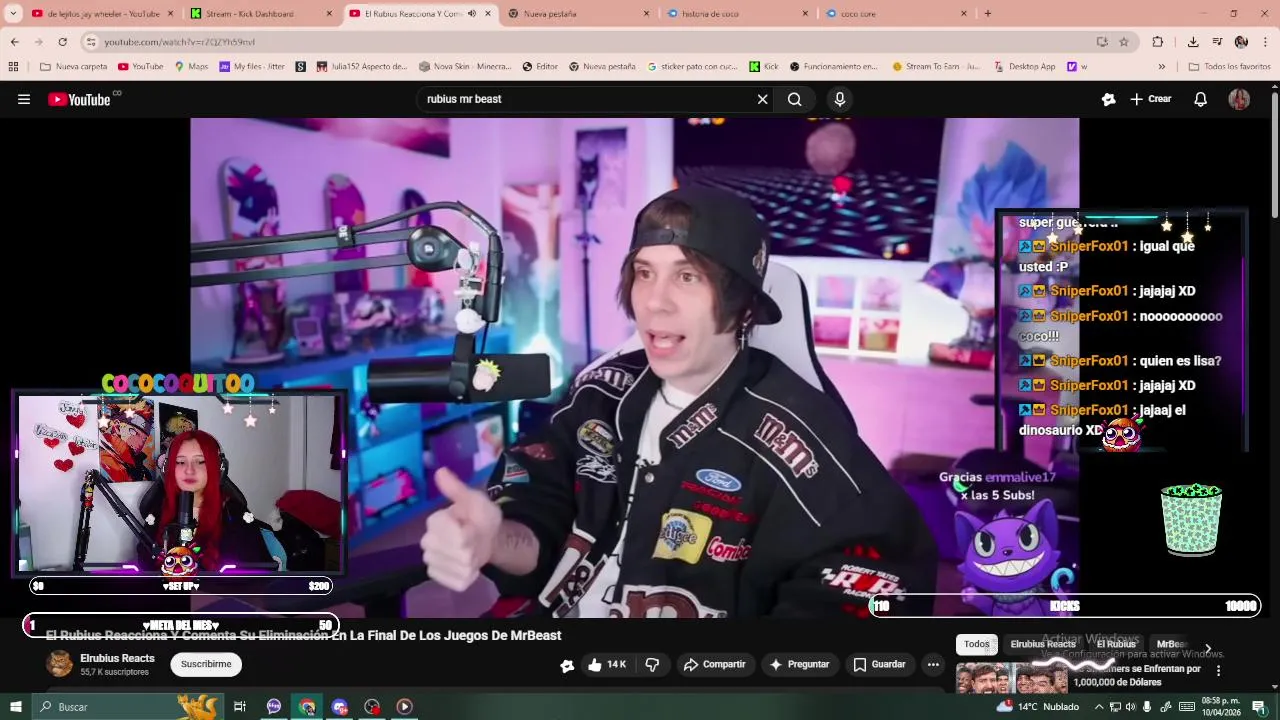Switch to the Stream - Kick Dashboard tab

261,14
